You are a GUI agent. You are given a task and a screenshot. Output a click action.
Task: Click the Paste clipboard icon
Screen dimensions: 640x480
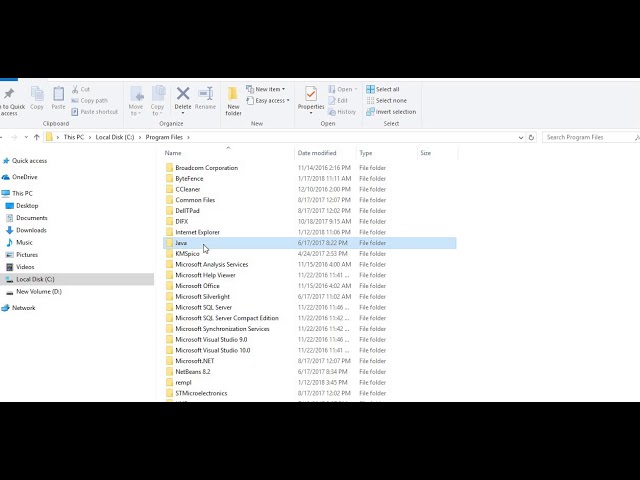58,94
